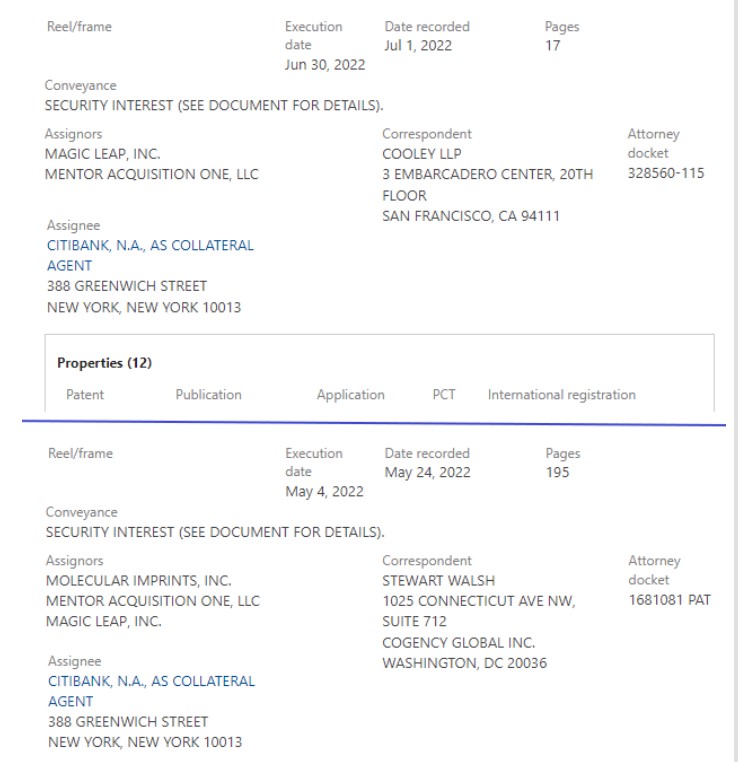This screenshot has height=762, width=738.
Task: Click assignor MOLECULAR IMPRINTS, INC.
Action: [x=138, y=581]
